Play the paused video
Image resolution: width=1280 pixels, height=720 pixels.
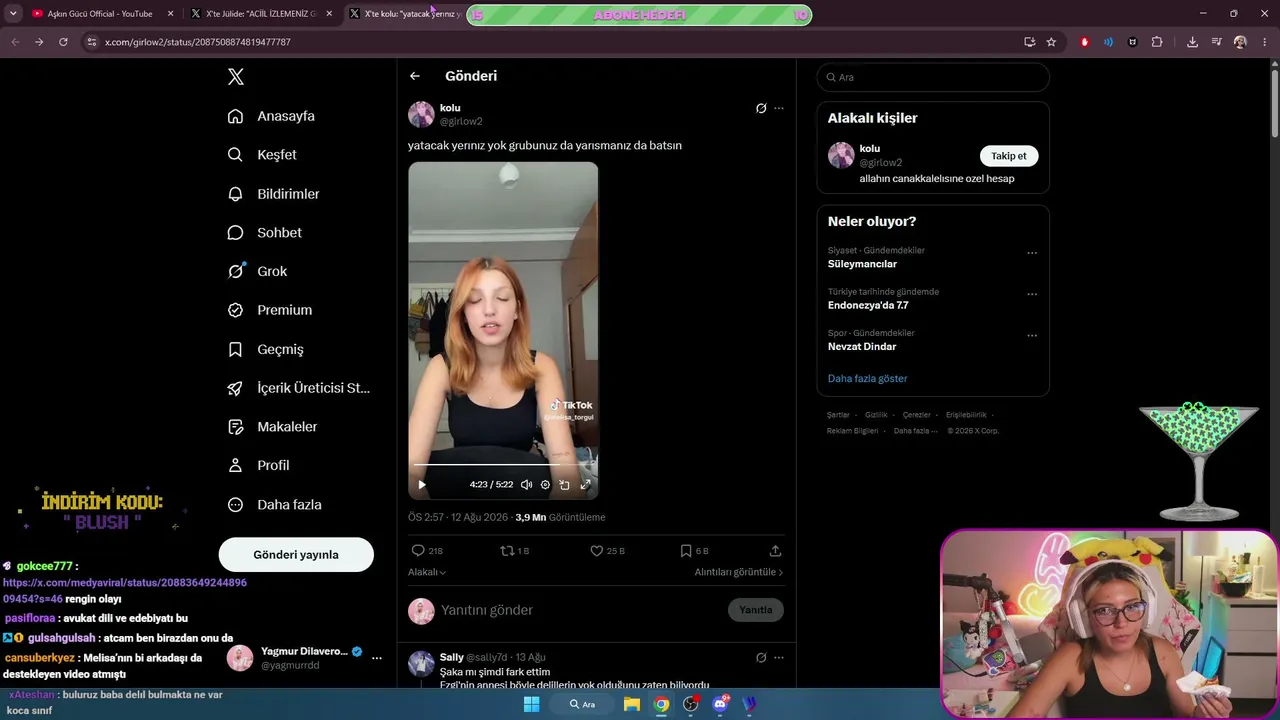(422, 485)
